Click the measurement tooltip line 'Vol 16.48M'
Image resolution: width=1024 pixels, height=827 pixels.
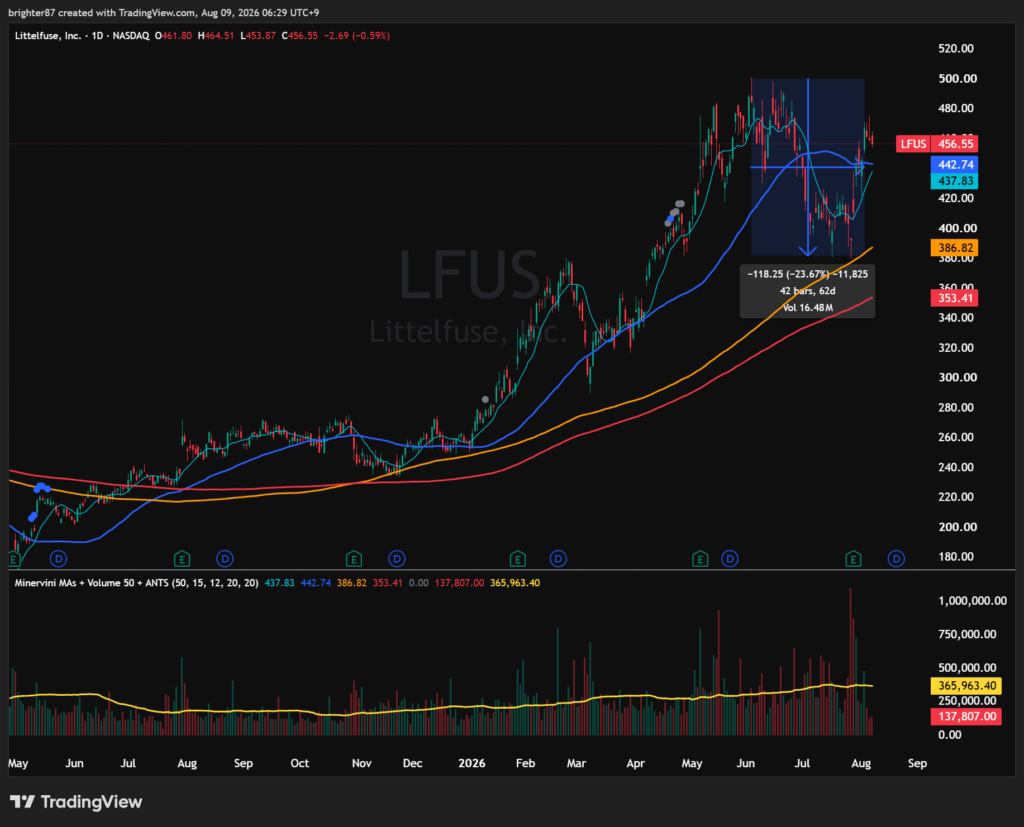pos(808,308)
